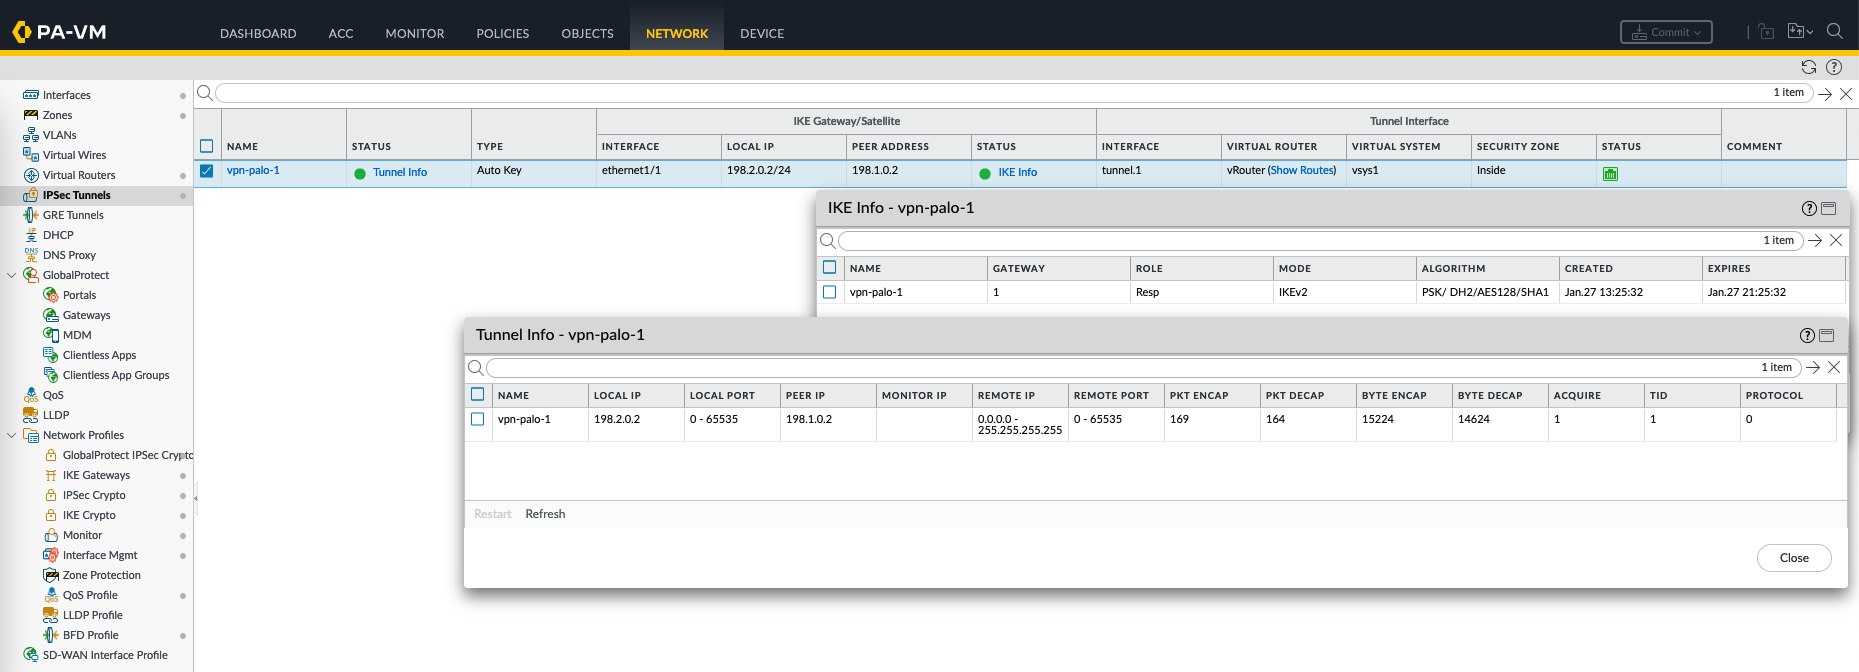Click the IPSec Tunnels sidebar icon
1859x672 pixels.
click(x=31, y=195)
